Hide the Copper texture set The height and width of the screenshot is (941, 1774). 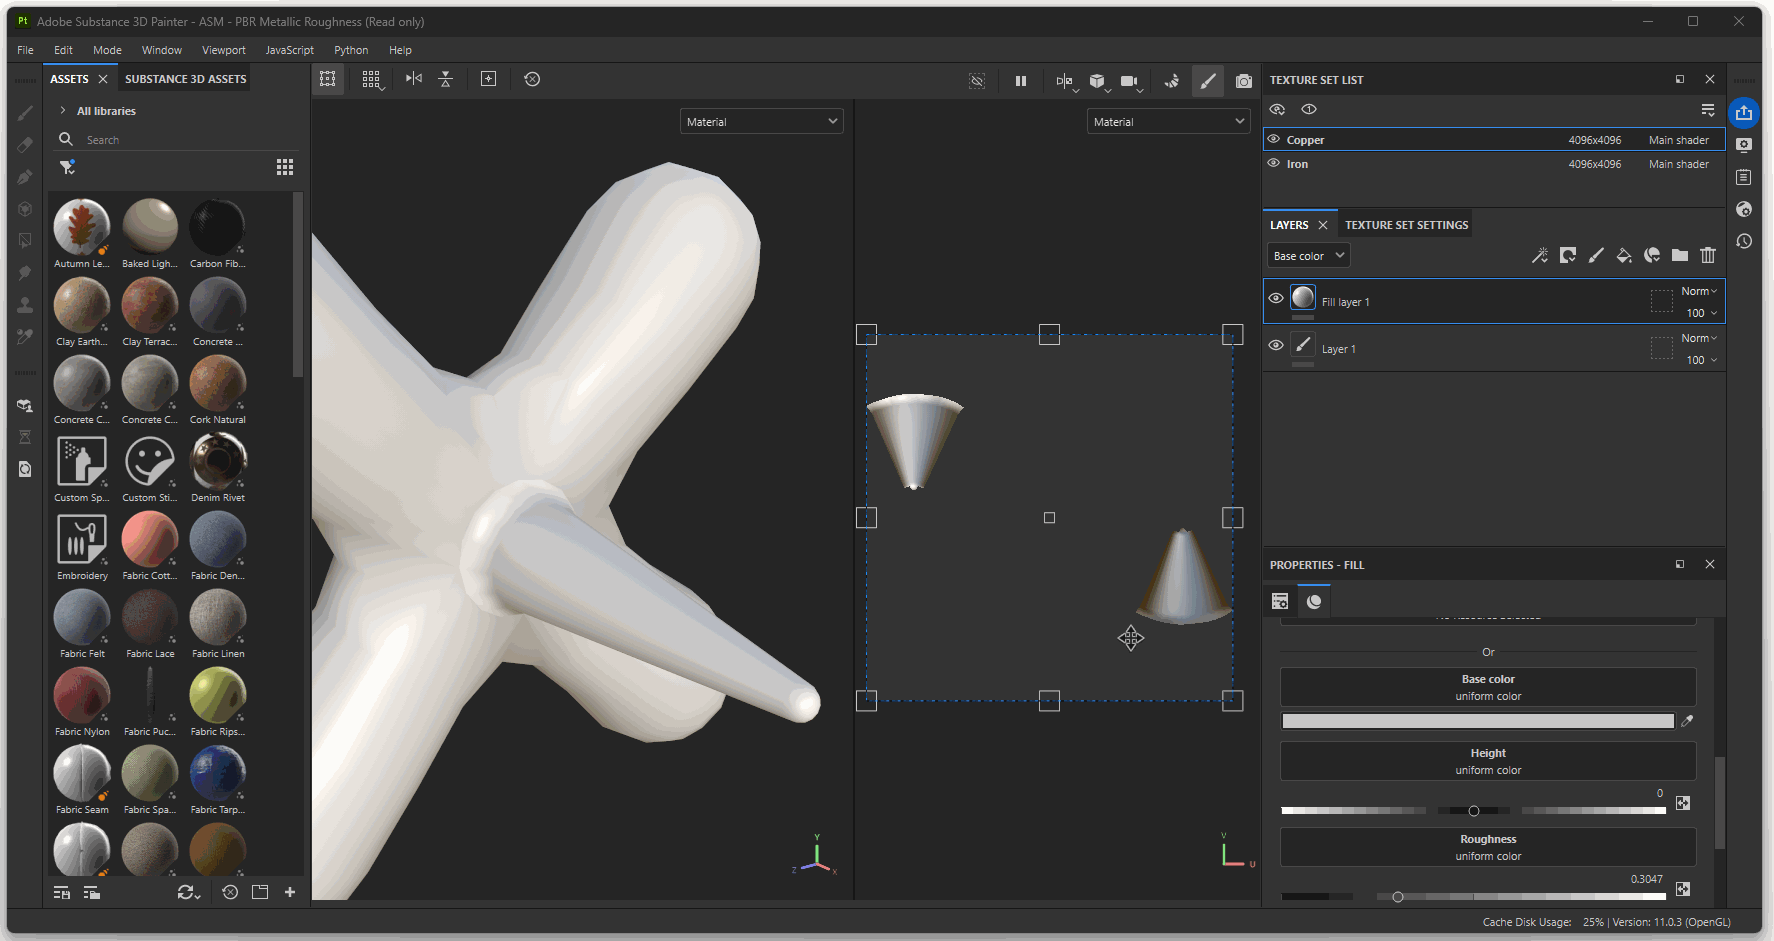click(1274, 140)
